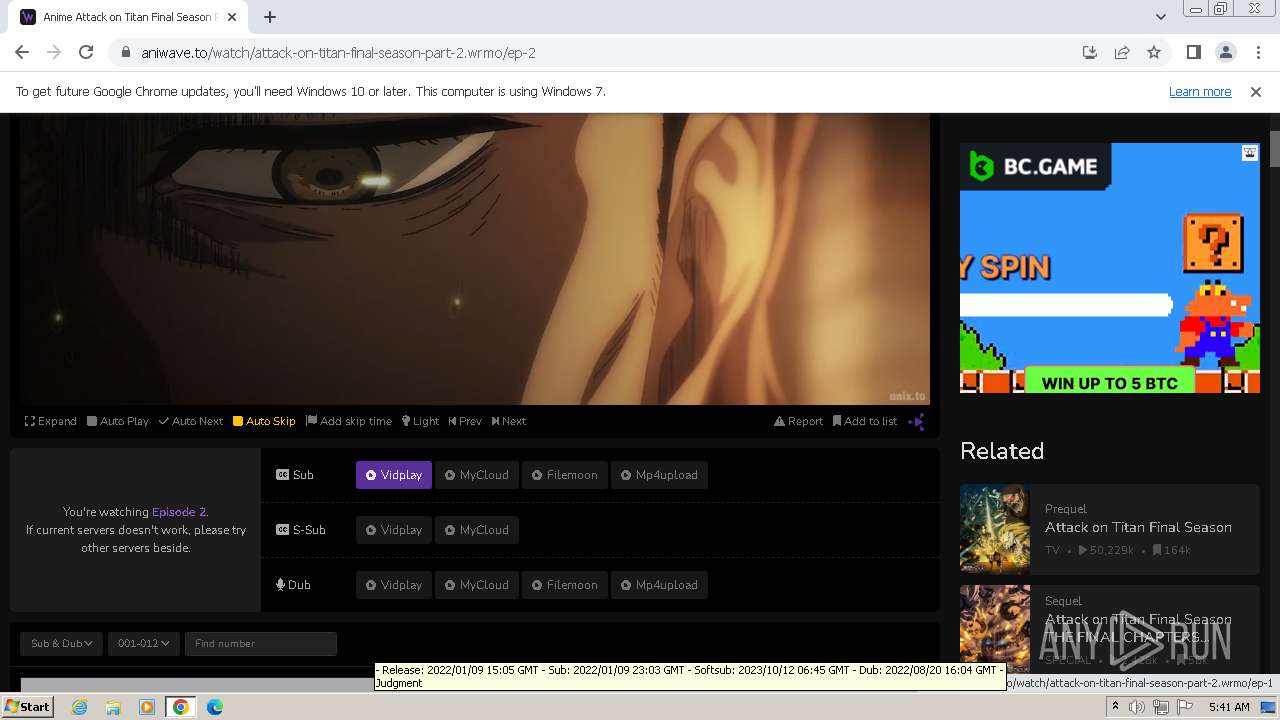Report this video

[798, 421]
